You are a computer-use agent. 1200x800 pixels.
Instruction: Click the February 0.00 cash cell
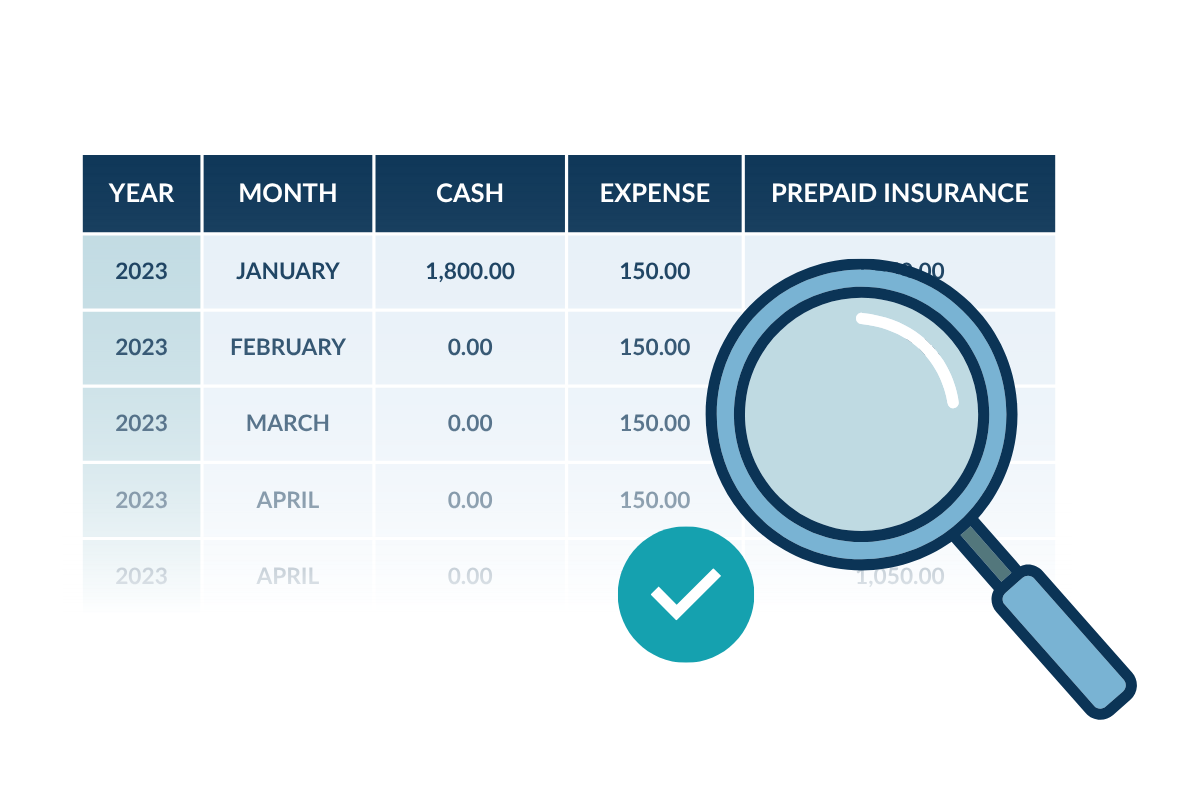coord(470,347)
